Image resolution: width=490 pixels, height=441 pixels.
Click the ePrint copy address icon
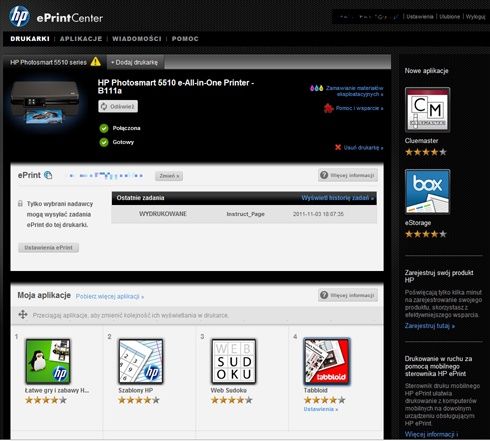click(x=48, y=175)
